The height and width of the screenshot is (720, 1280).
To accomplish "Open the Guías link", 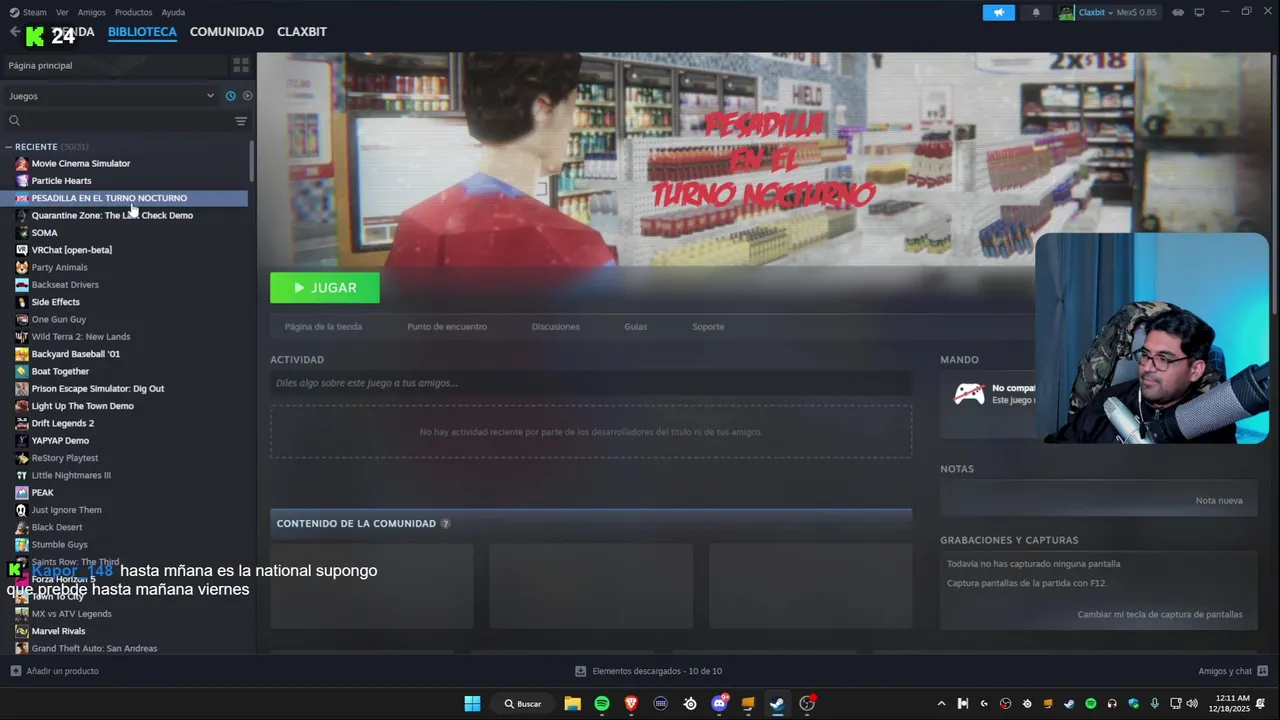I will tap(636, 327).
